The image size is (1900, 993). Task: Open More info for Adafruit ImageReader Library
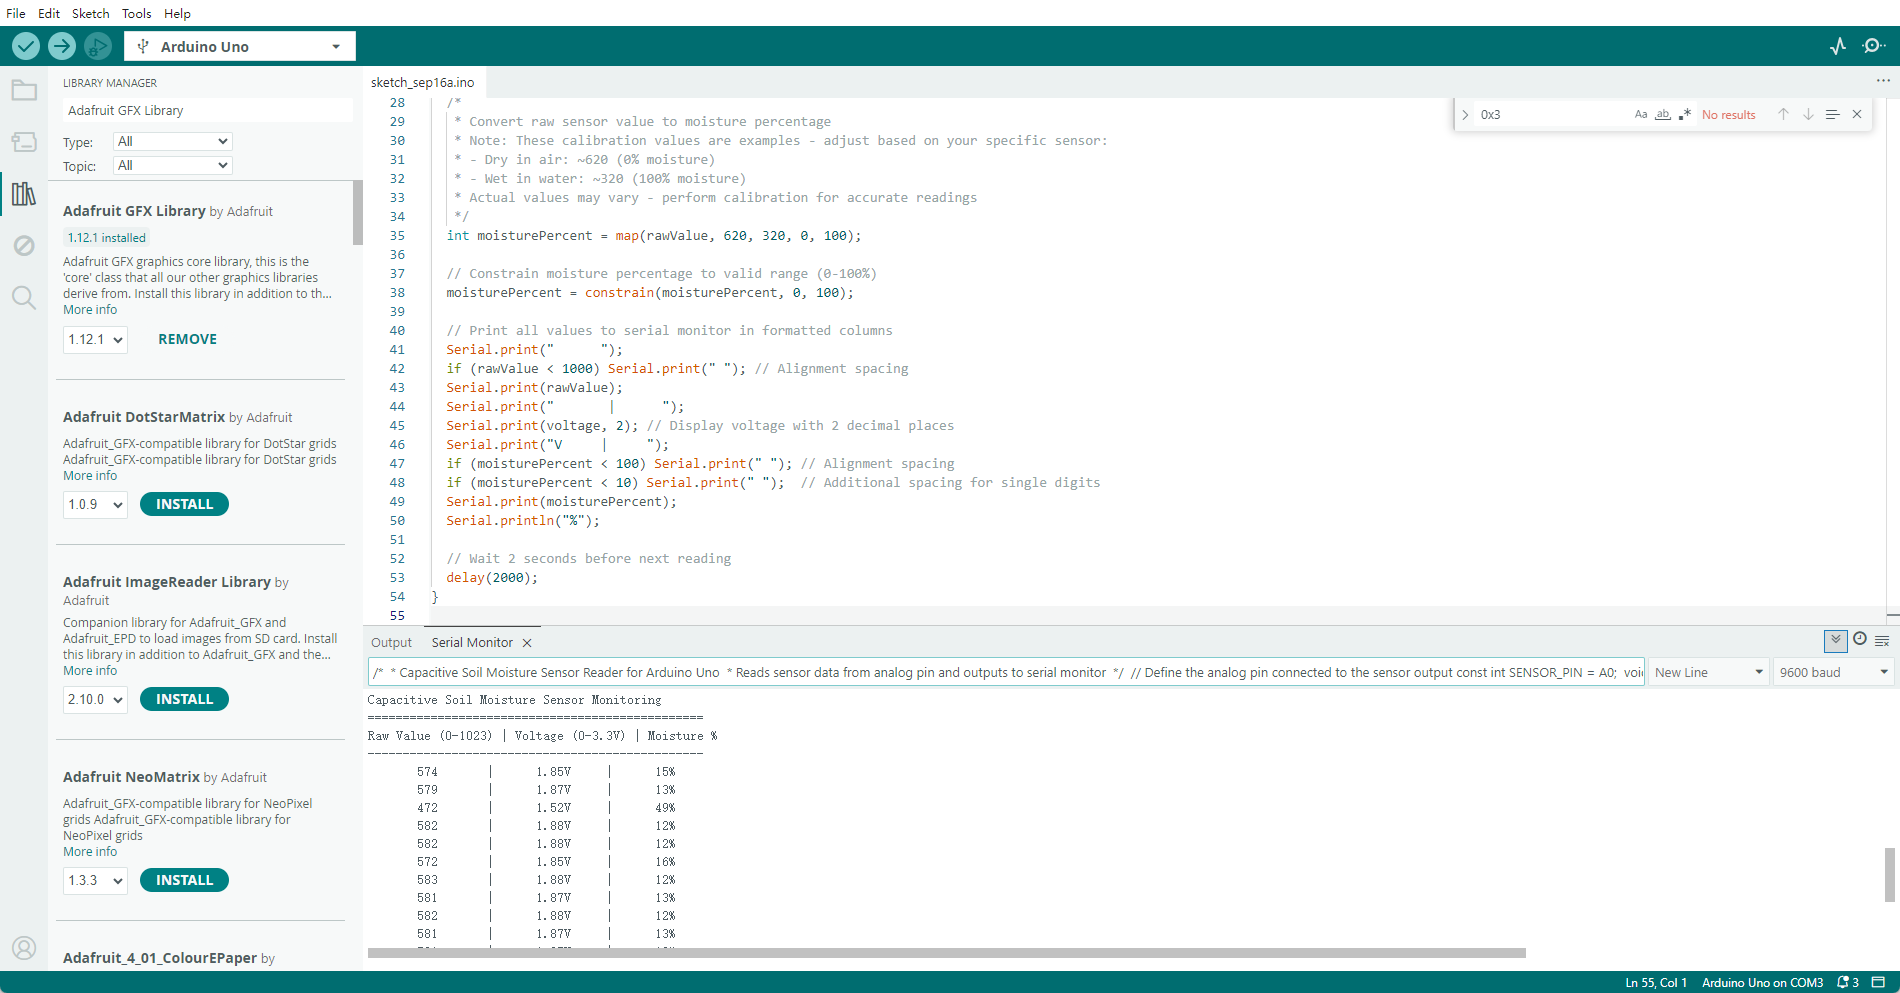[x=90, y=671]
